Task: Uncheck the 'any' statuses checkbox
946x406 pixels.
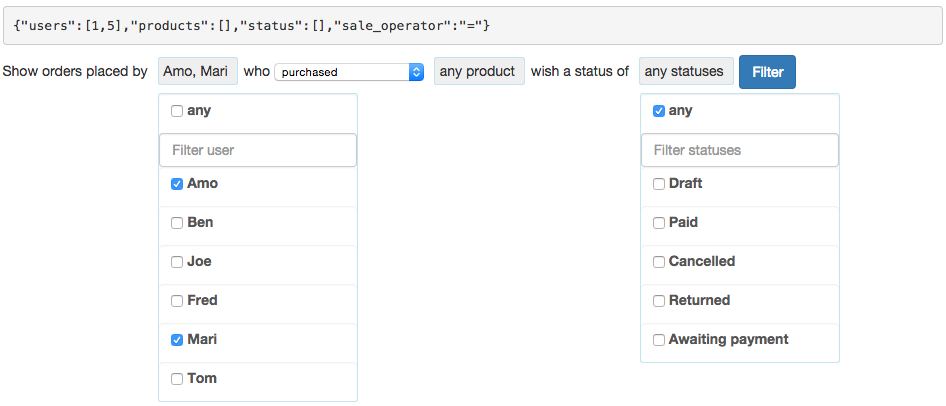Action: coord(659,111)
